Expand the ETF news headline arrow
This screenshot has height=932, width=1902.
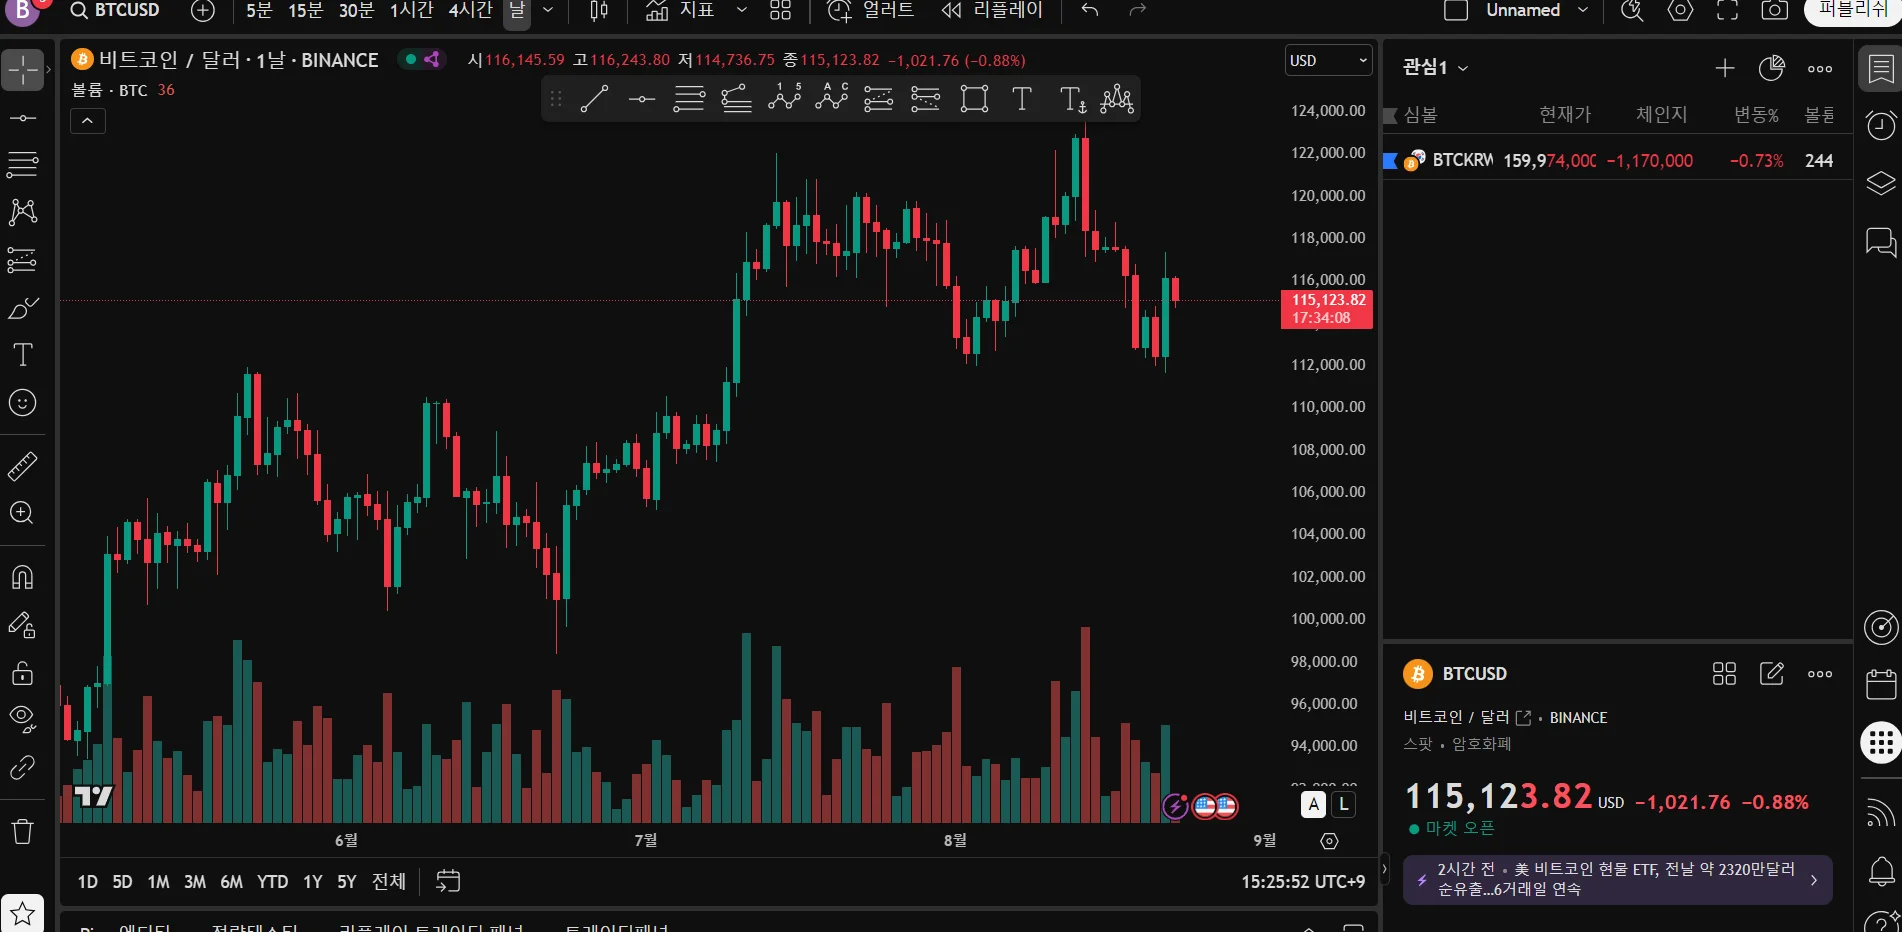point(1814,880)
